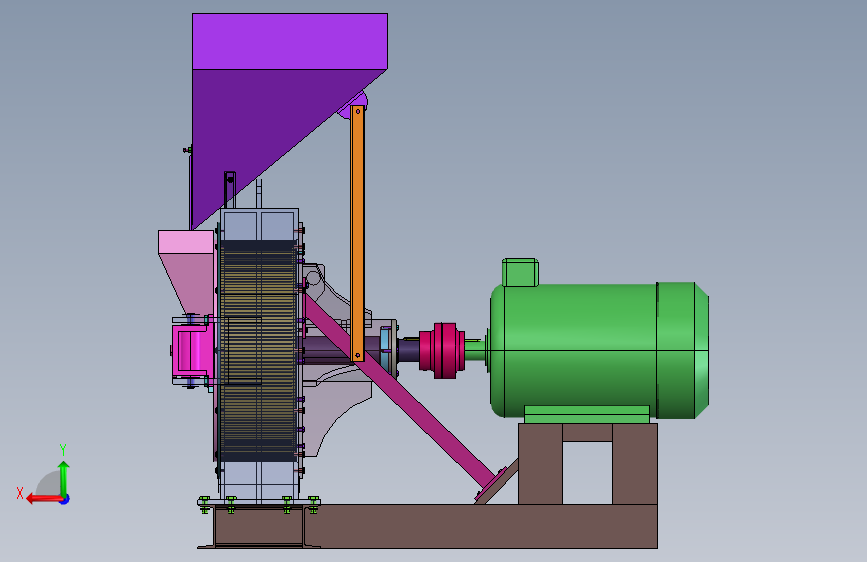Select the green motor shaft stub
867x562 pixels.
point(476,350)
